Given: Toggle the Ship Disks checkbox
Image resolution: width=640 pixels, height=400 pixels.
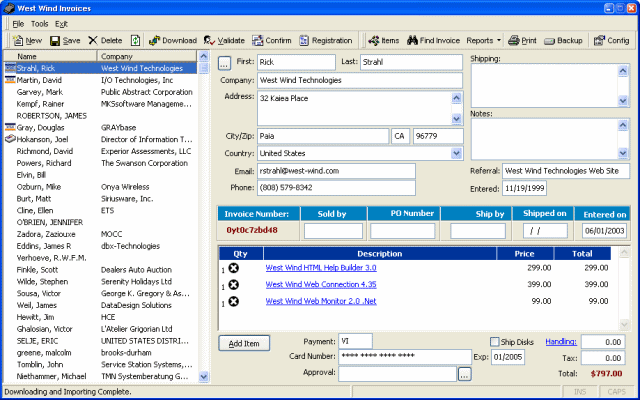Looking at the screenshot, I should click(x=495, y=341).
